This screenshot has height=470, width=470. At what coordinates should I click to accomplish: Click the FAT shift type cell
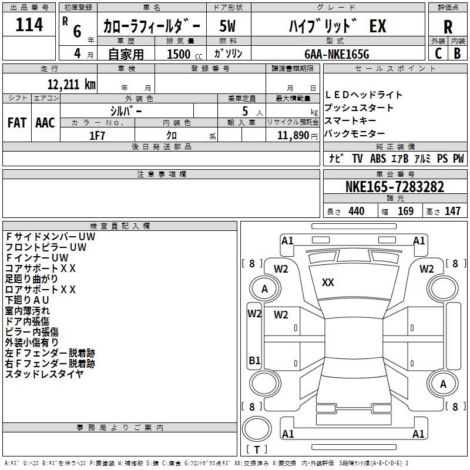[x=17, y=122]
